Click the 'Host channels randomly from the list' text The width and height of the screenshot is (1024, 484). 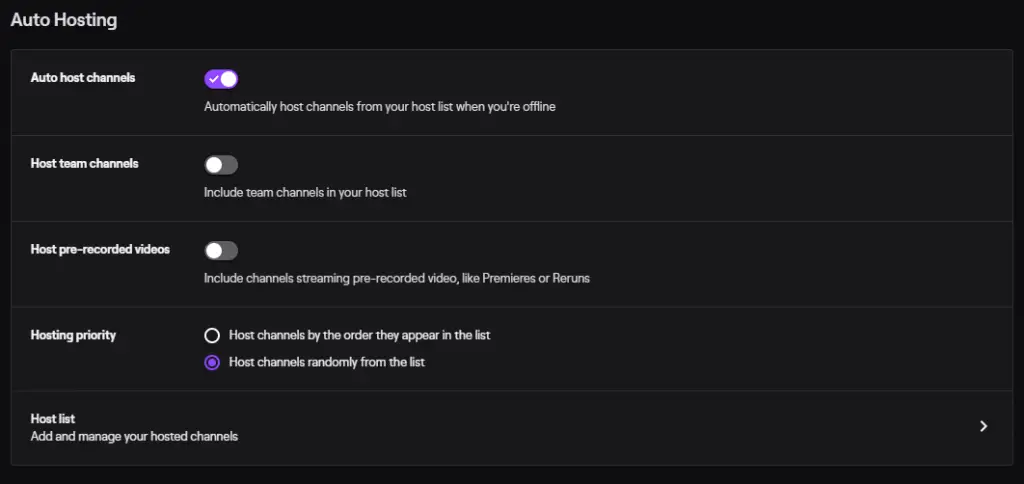tap(327, 362)
